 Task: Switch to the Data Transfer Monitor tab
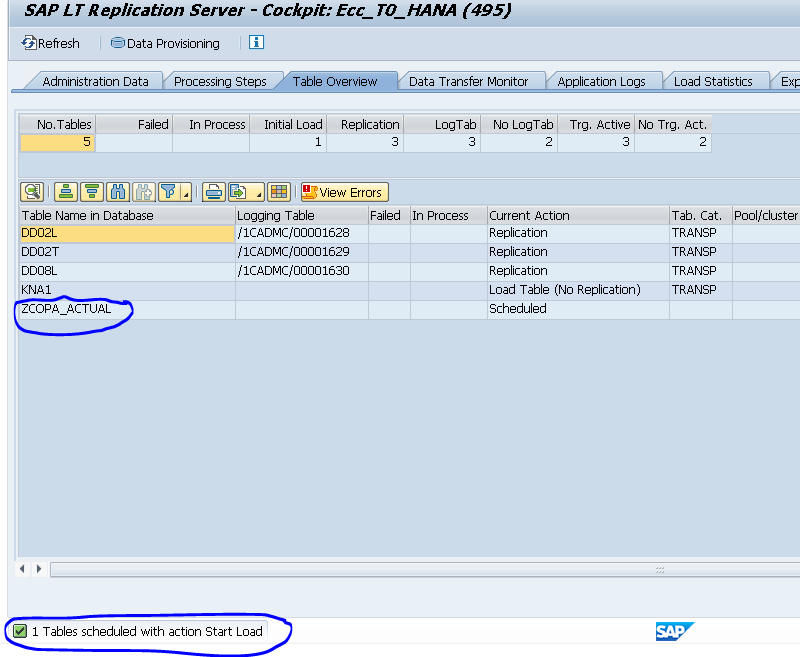tap(471, 81)
